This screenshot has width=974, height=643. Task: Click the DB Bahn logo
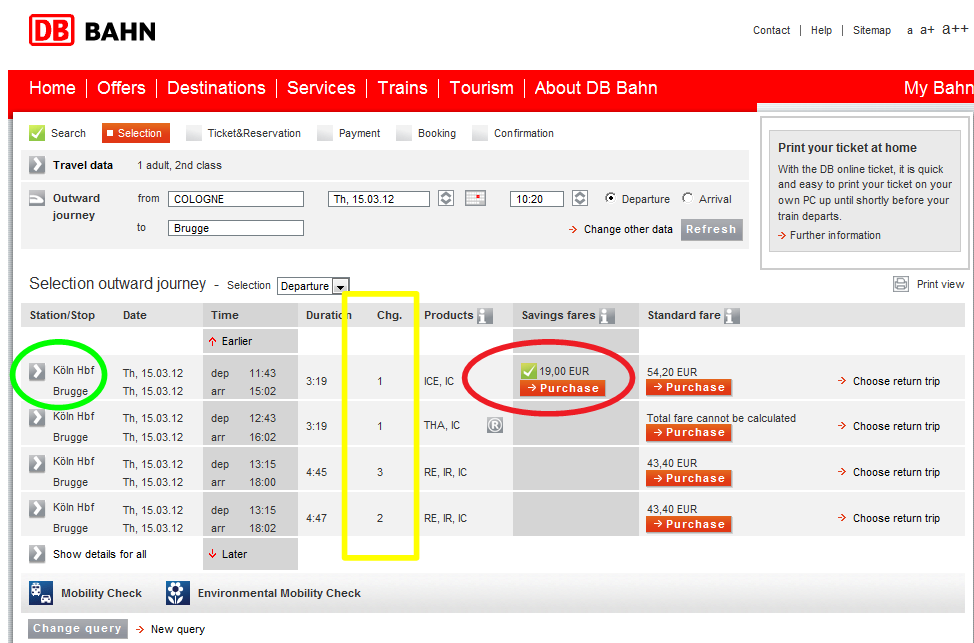pyautogui.click(x=93, y=30)
